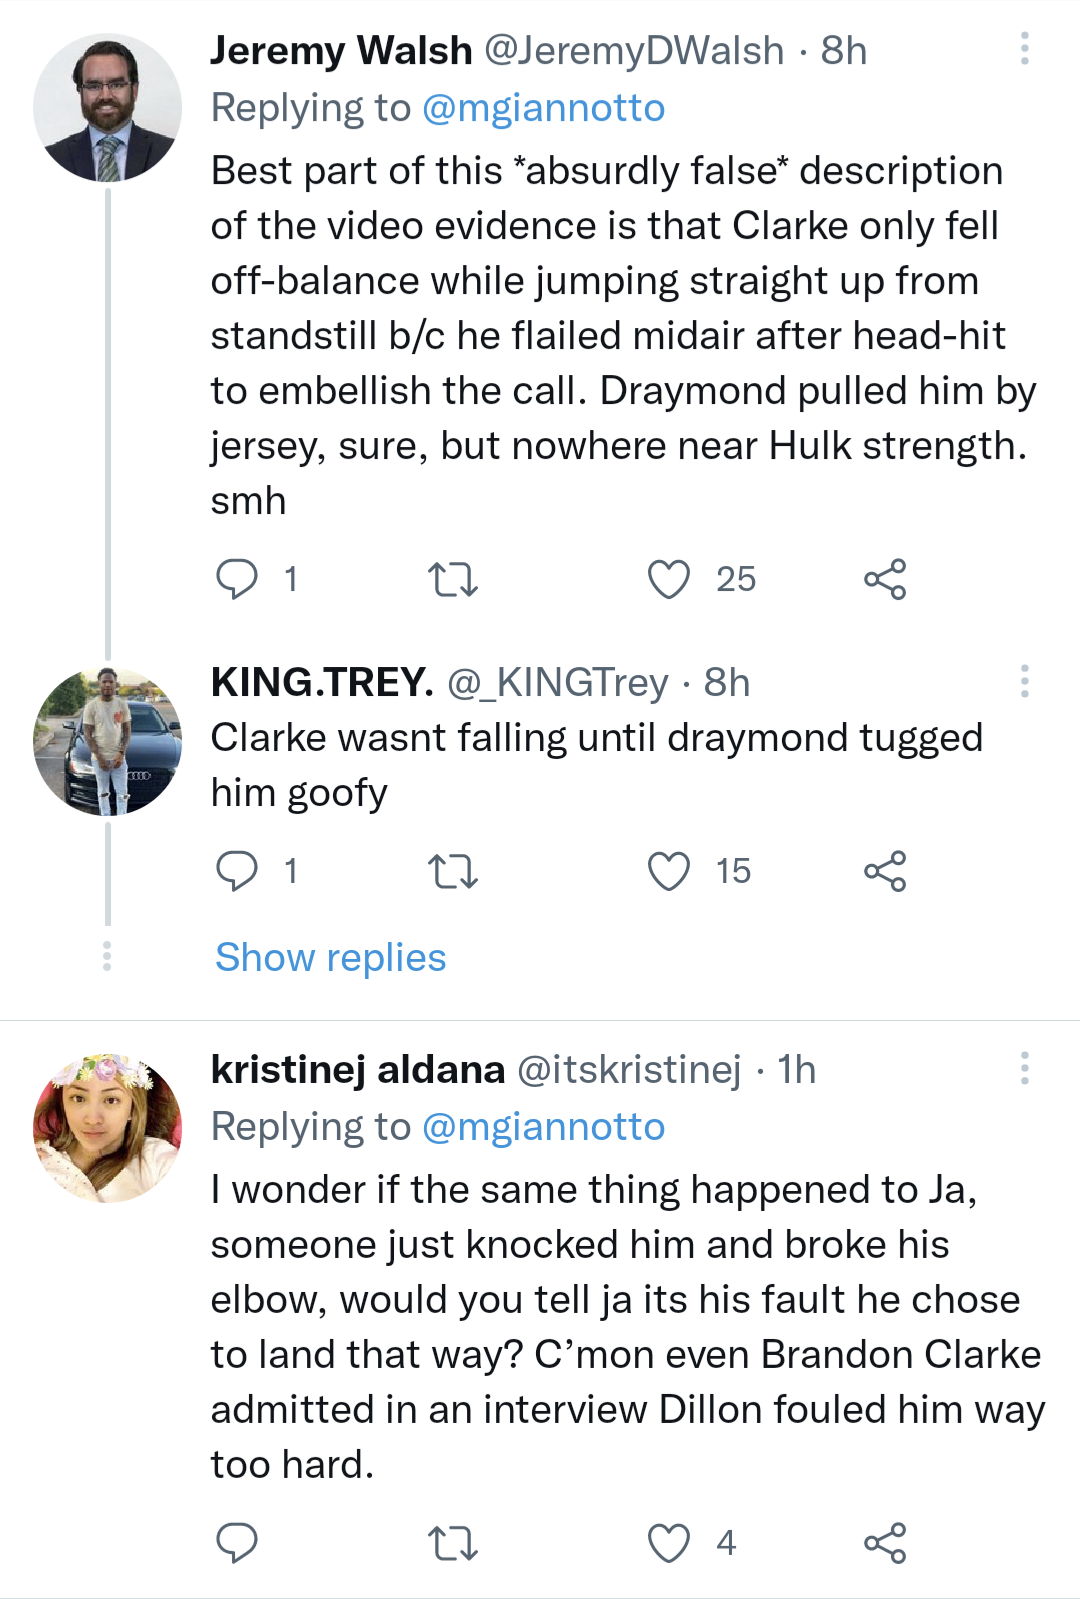Image resolution: width=1080 pixels, height=1599 pixels.
Task: Share kristinej aldana's tweet
Action: pos(885,1543)
